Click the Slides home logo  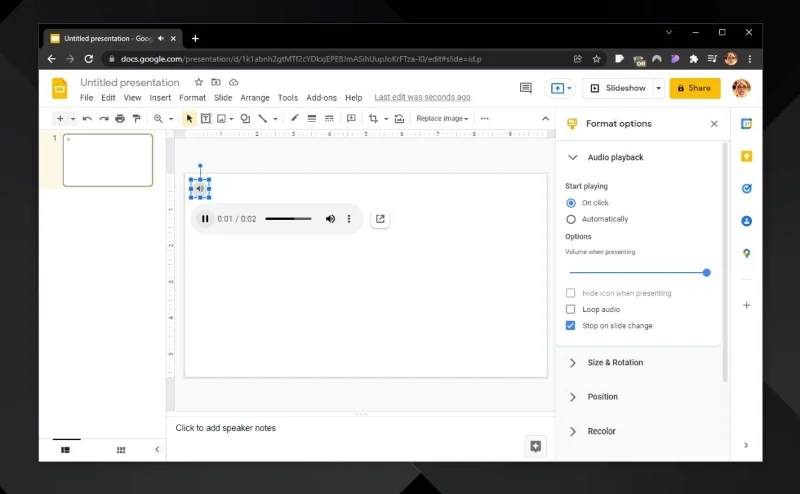[x=60, y=88]
